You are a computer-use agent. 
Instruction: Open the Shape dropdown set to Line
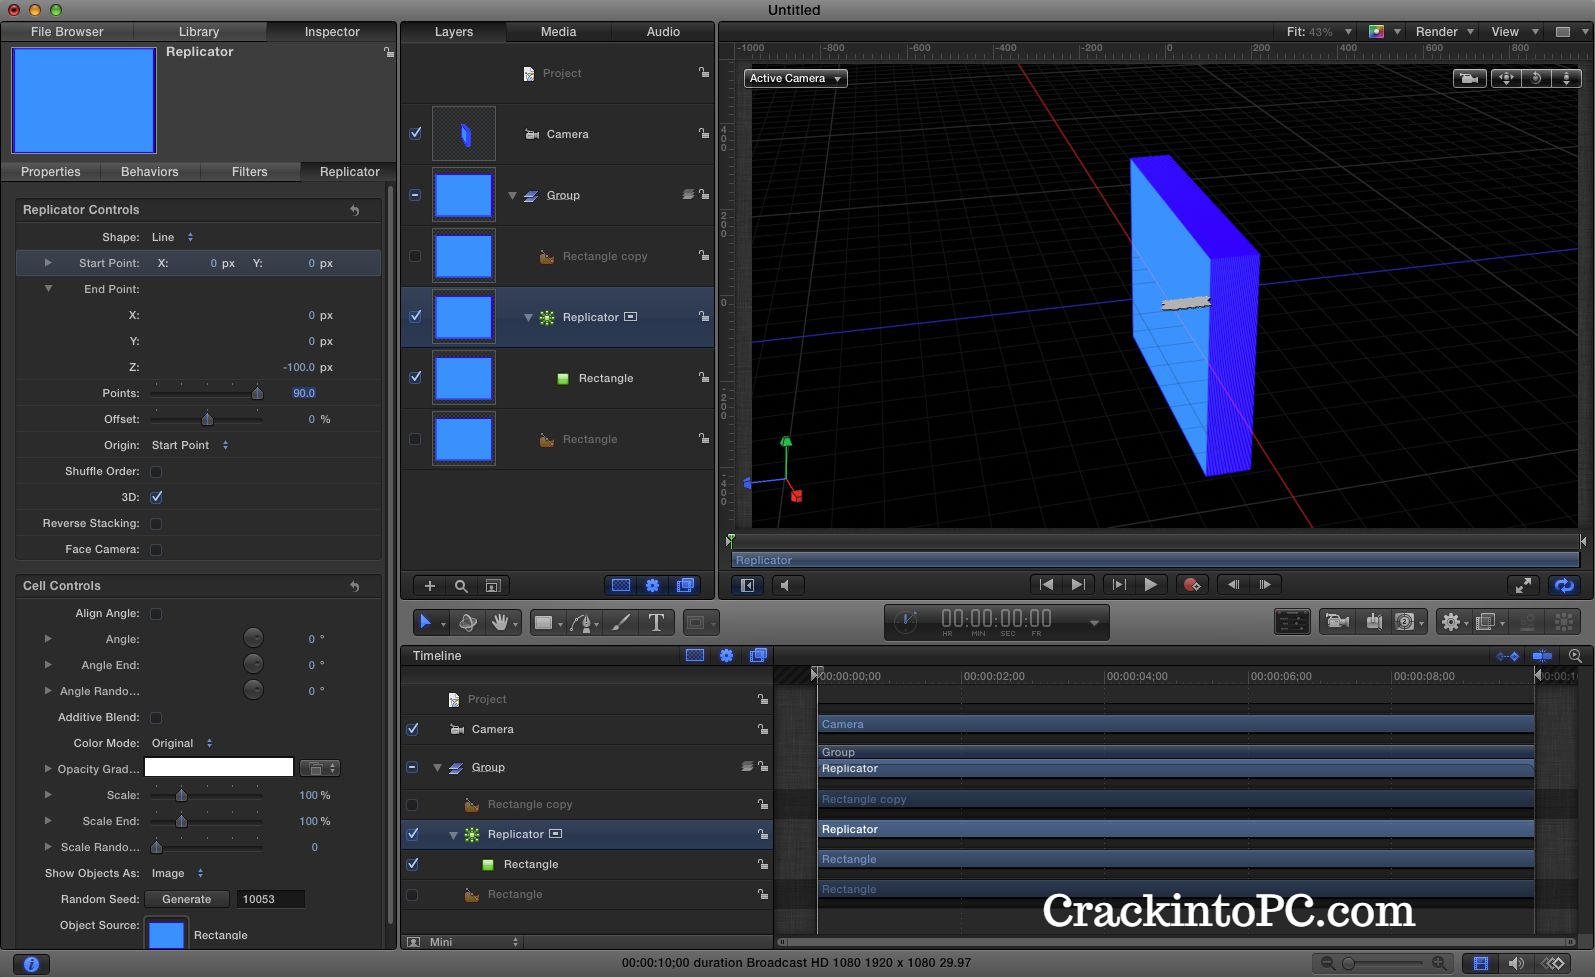[172, 237]
